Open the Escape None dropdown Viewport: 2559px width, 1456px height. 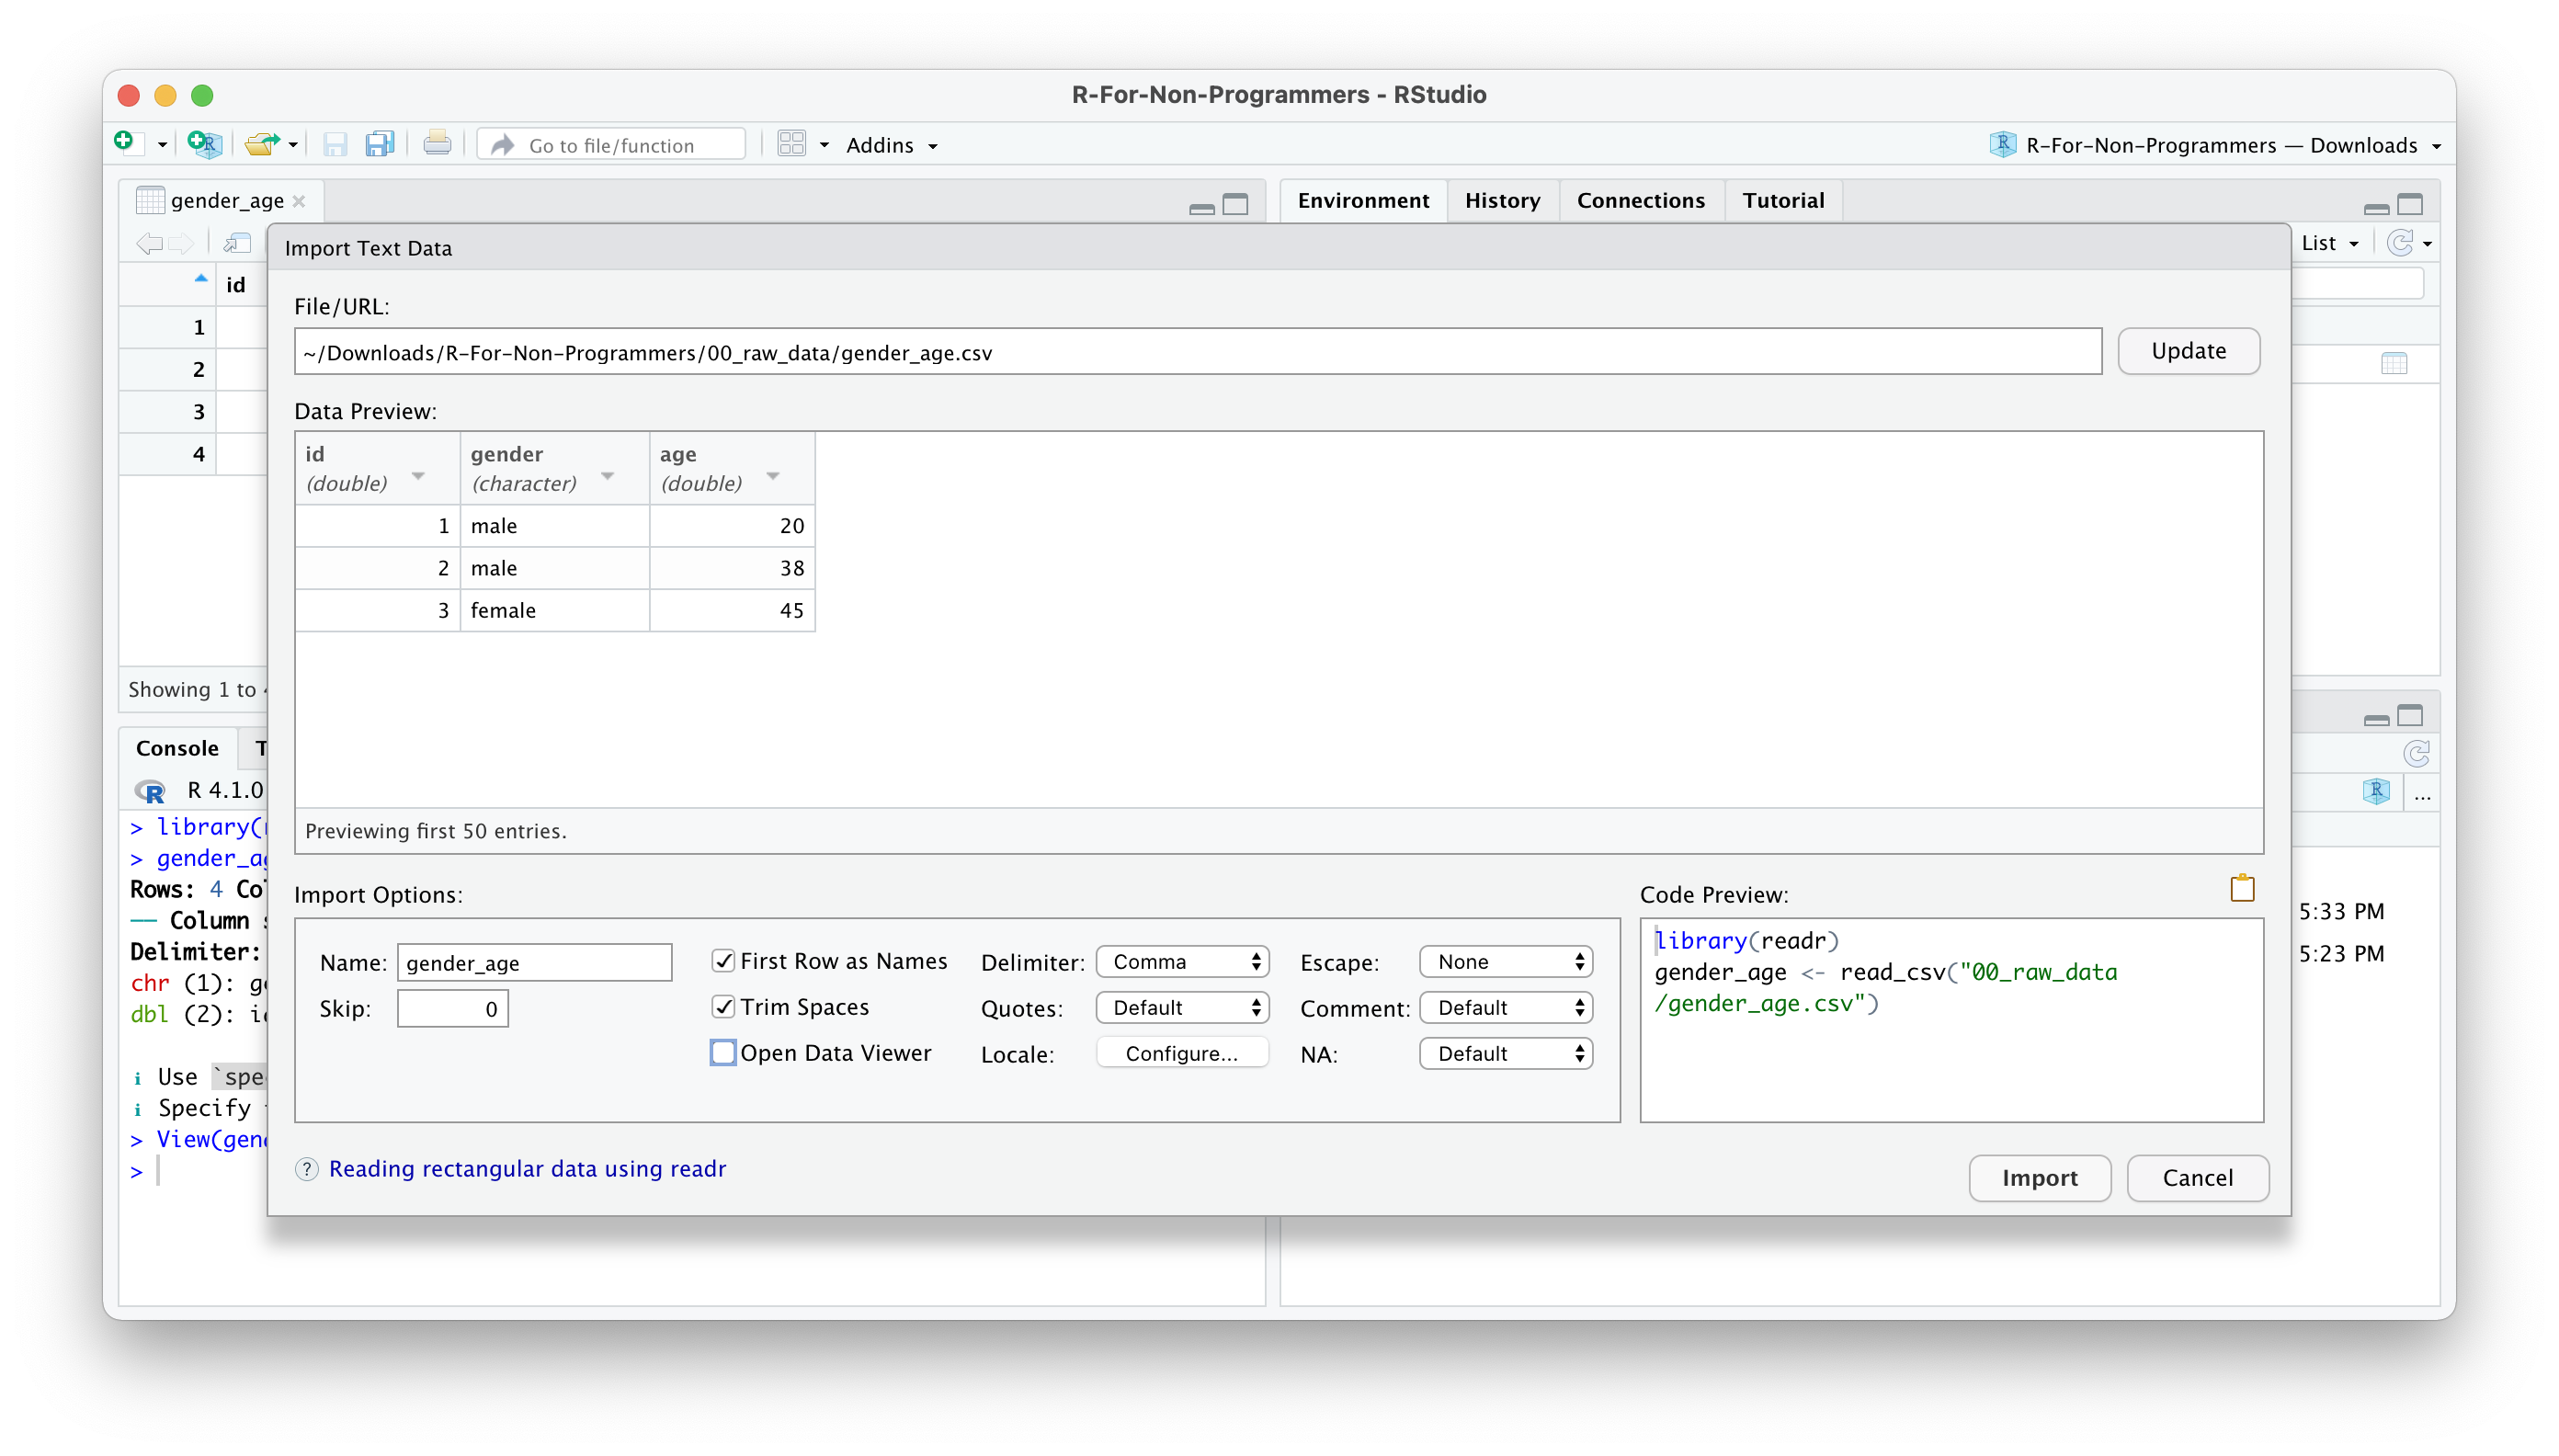tap(1505, 962)
